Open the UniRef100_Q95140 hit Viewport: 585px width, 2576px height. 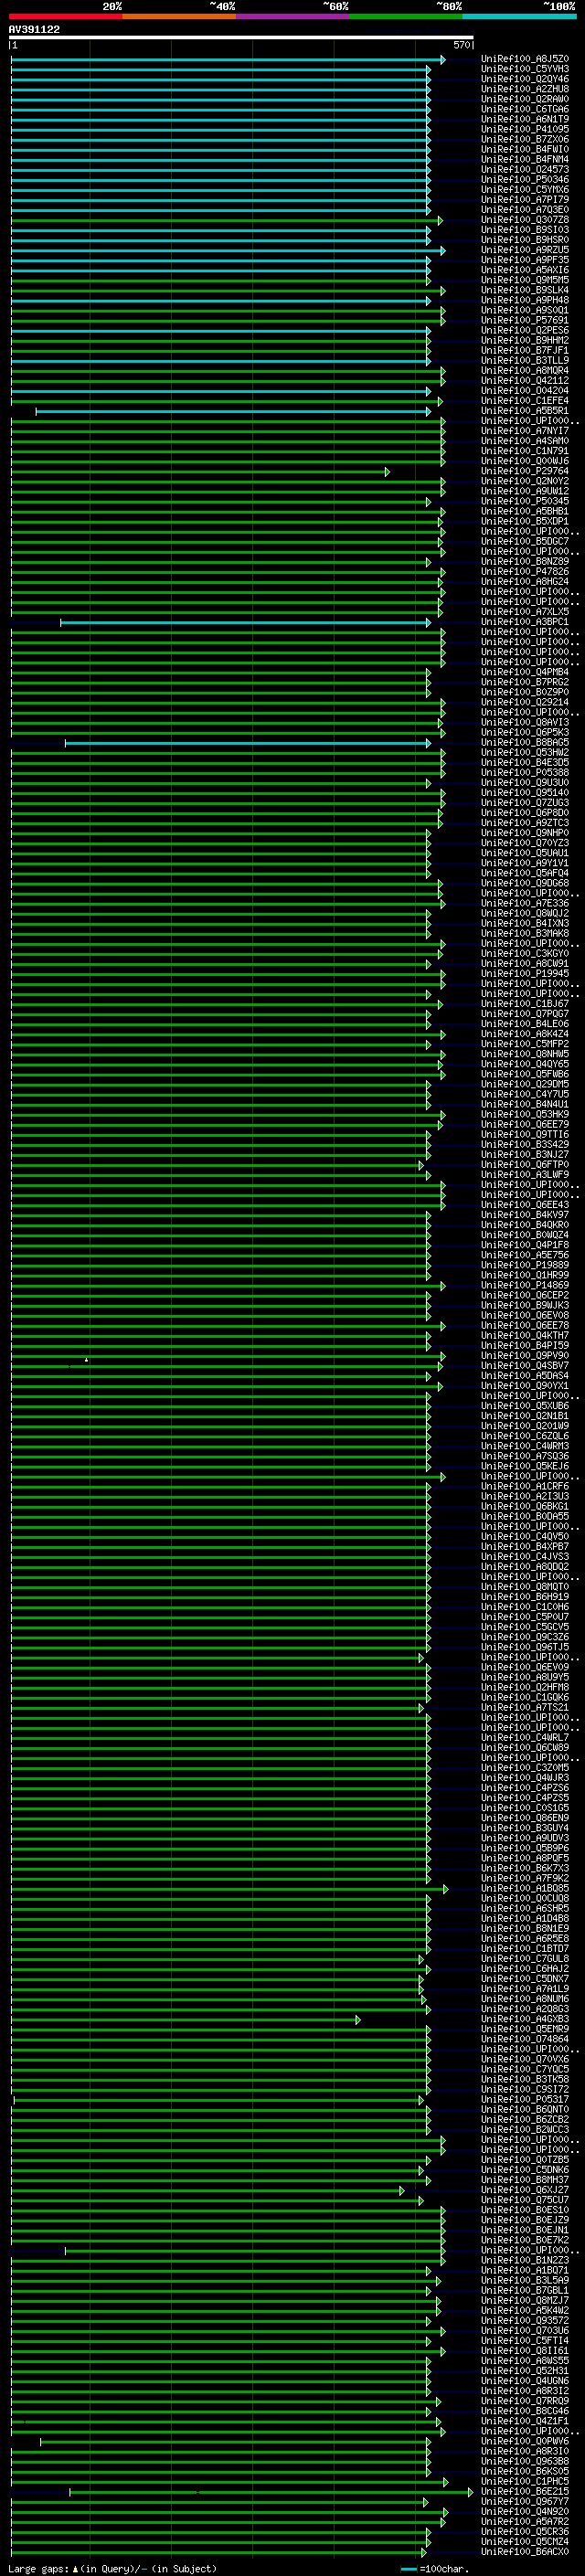[524, 793]
